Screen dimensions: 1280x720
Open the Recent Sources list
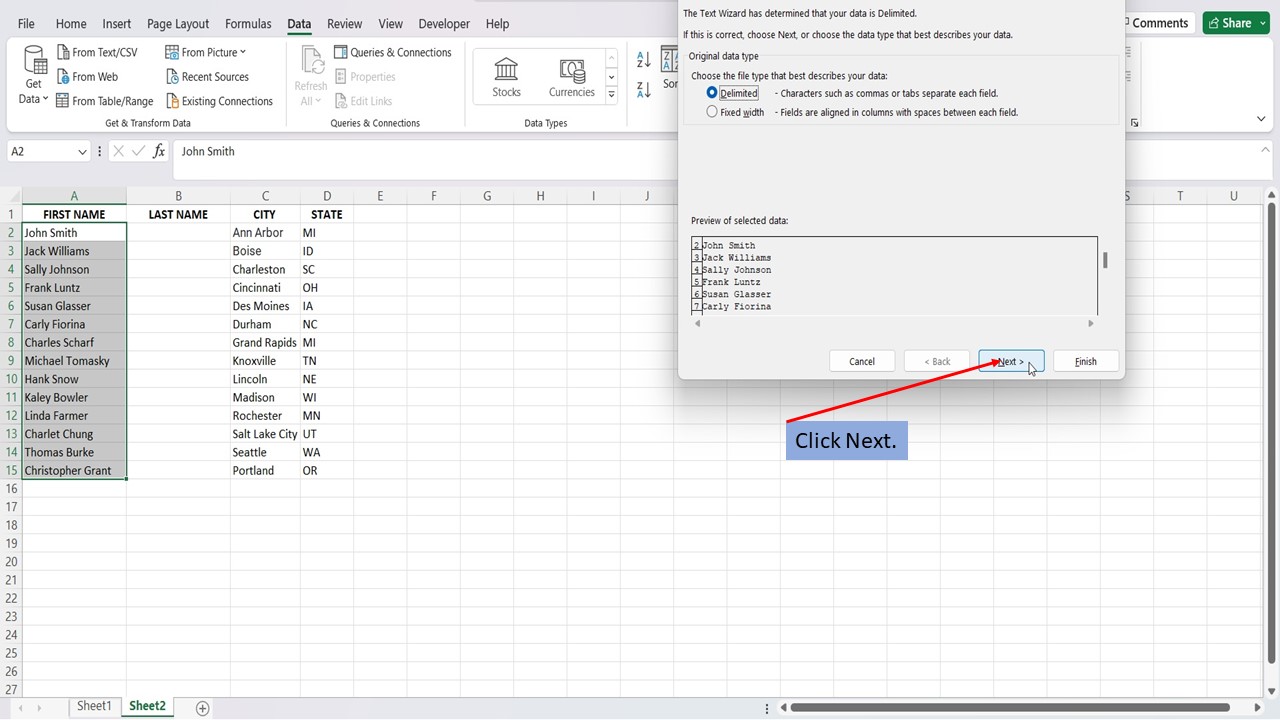click(207, 77)
